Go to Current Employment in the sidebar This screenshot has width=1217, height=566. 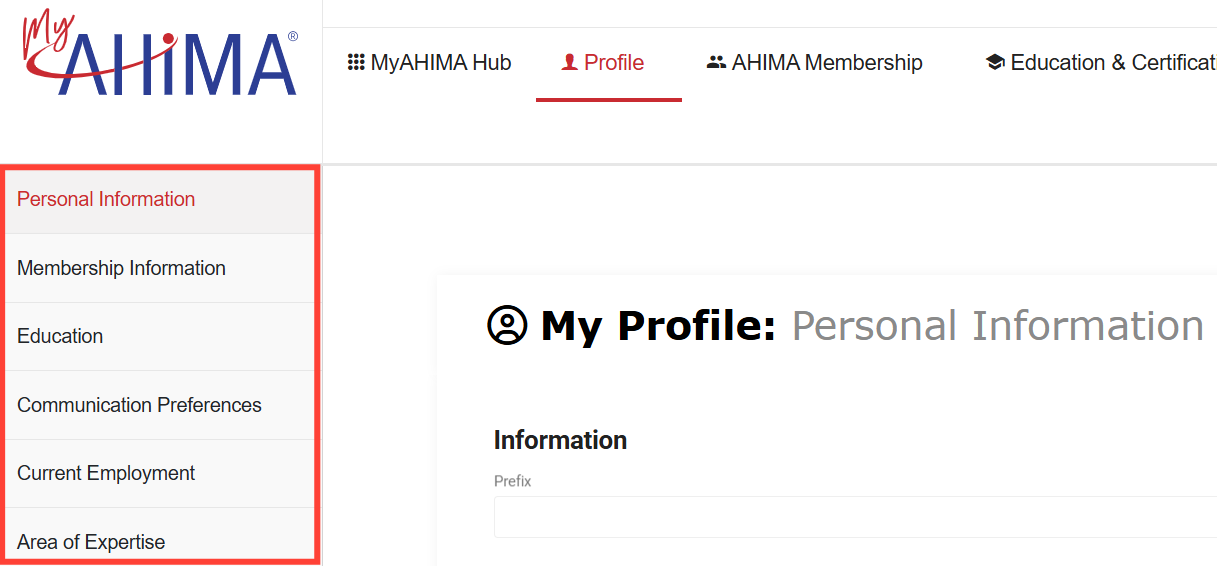[x=106, y=473]
